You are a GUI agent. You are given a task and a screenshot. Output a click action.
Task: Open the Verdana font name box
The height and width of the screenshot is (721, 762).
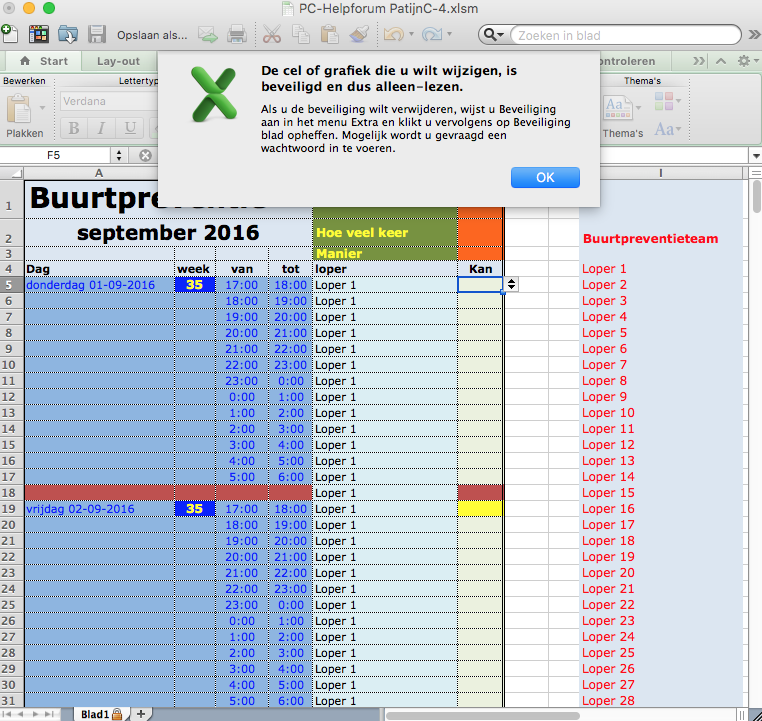(109, 102)
